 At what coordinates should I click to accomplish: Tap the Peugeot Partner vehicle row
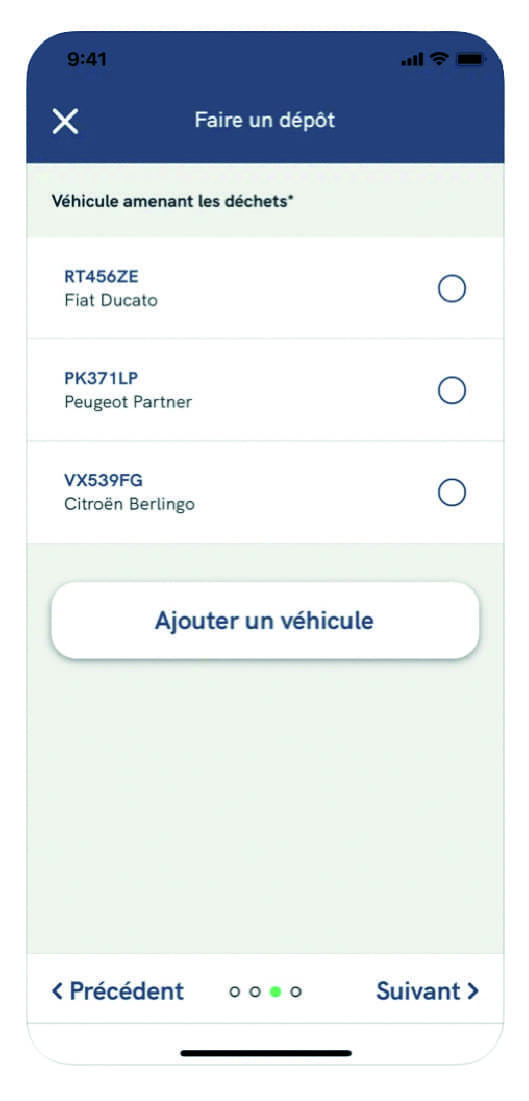pyautogui.click(x=265, y=390)
